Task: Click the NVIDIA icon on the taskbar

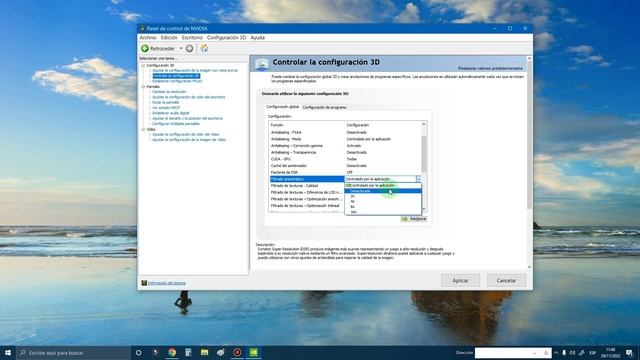Action: click(253, 353)
